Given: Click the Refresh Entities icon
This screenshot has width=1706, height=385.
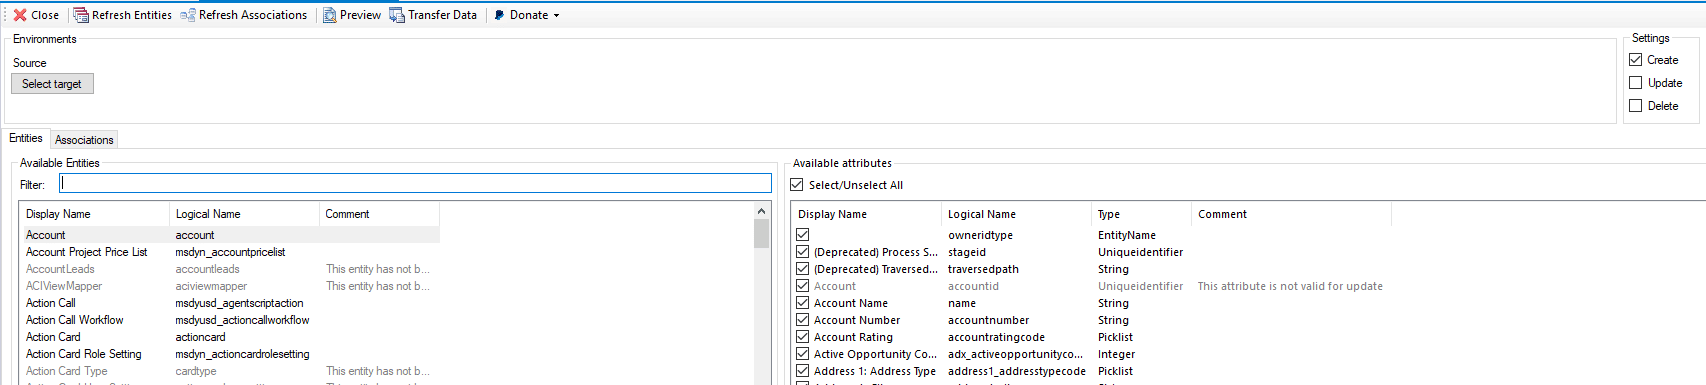Looking at the screenshot, I should click(81, 15).
